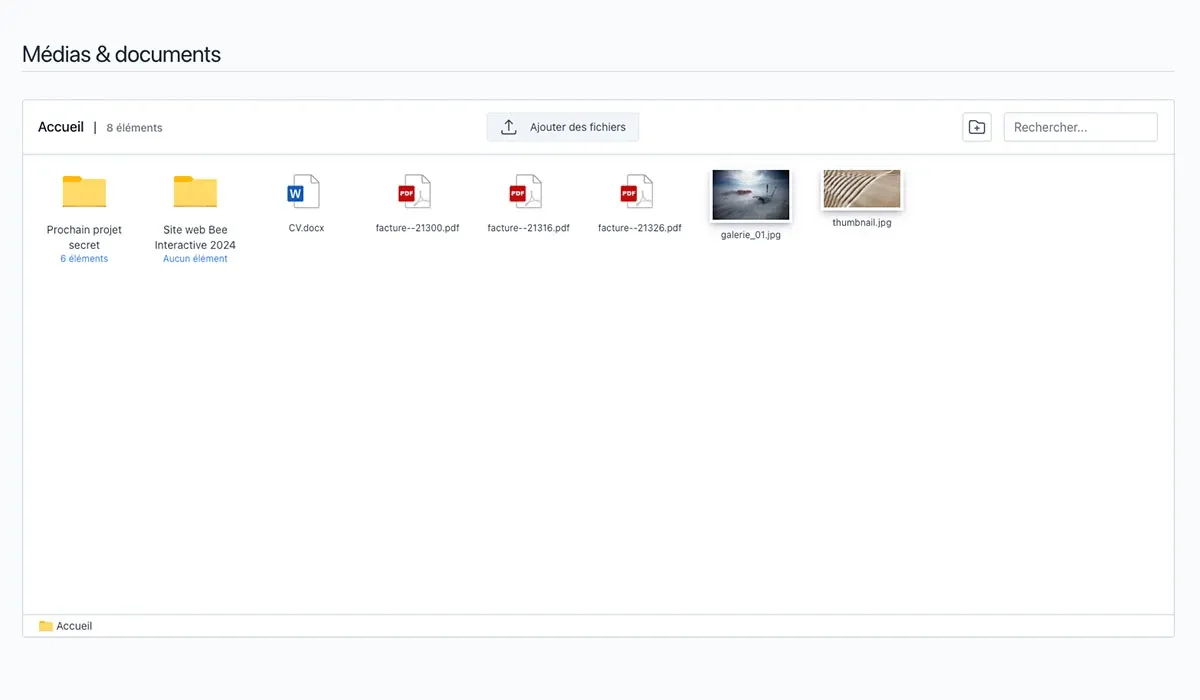Click the facture--21316.pdf file name label
1200x700 pixels.
528,228
